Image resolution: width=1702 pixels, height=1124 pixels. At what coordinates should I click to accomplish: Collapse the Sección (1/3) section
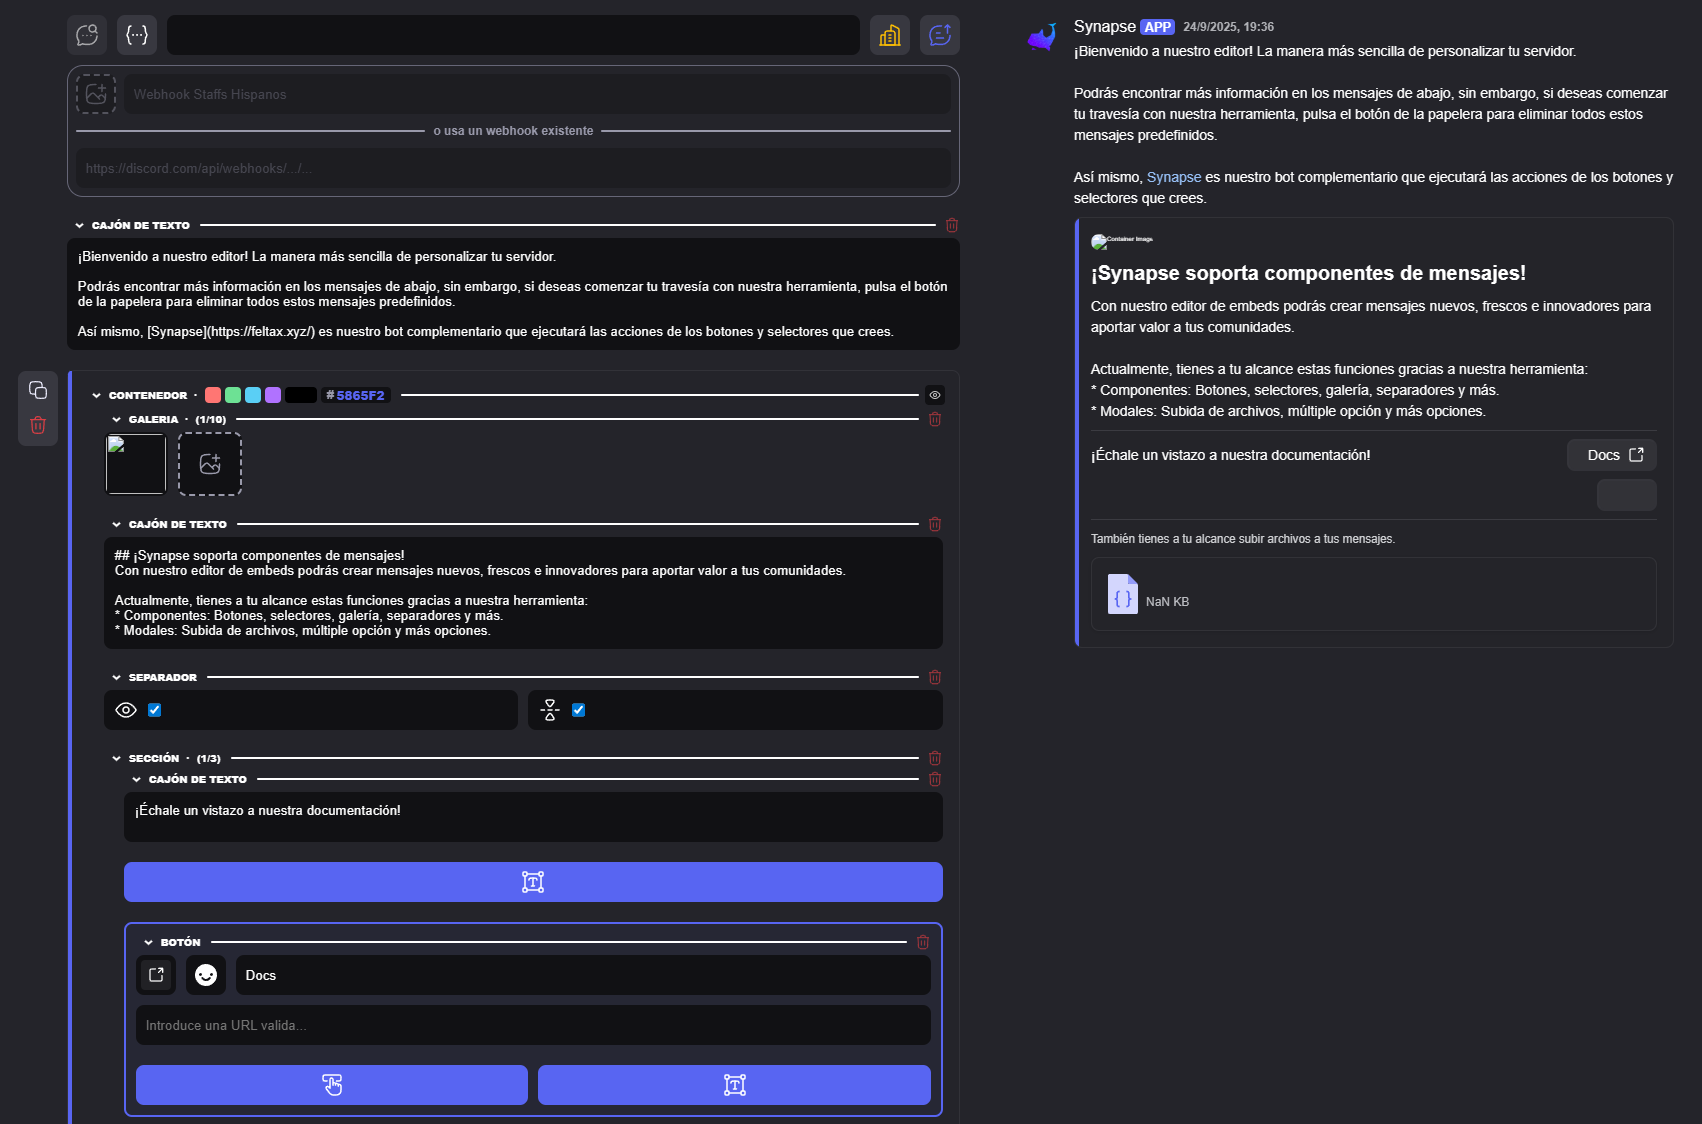click(x=117, y=759)
